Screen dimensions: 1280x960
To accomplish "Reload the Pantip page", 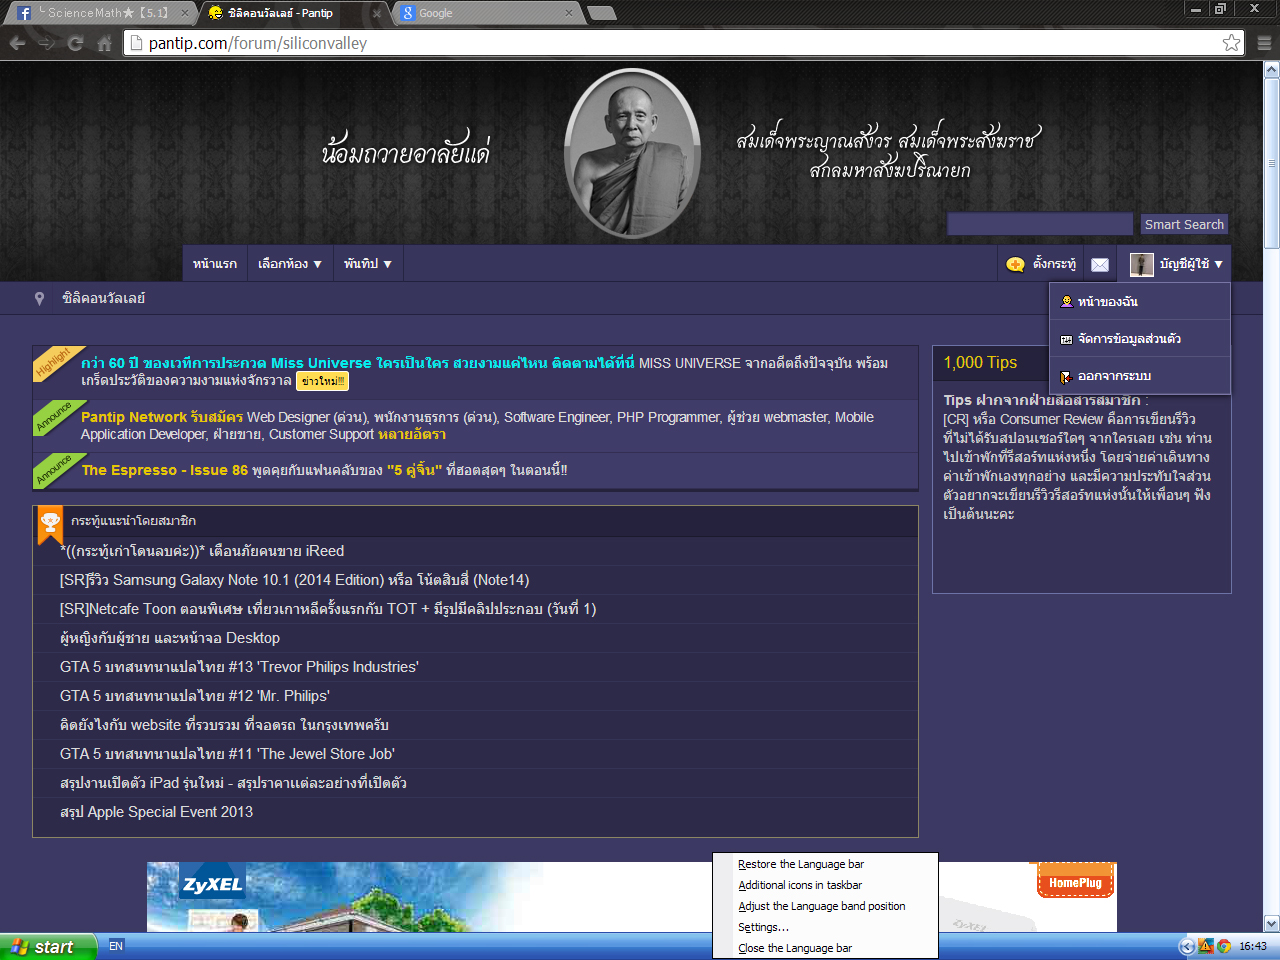I will pos(75,43).
